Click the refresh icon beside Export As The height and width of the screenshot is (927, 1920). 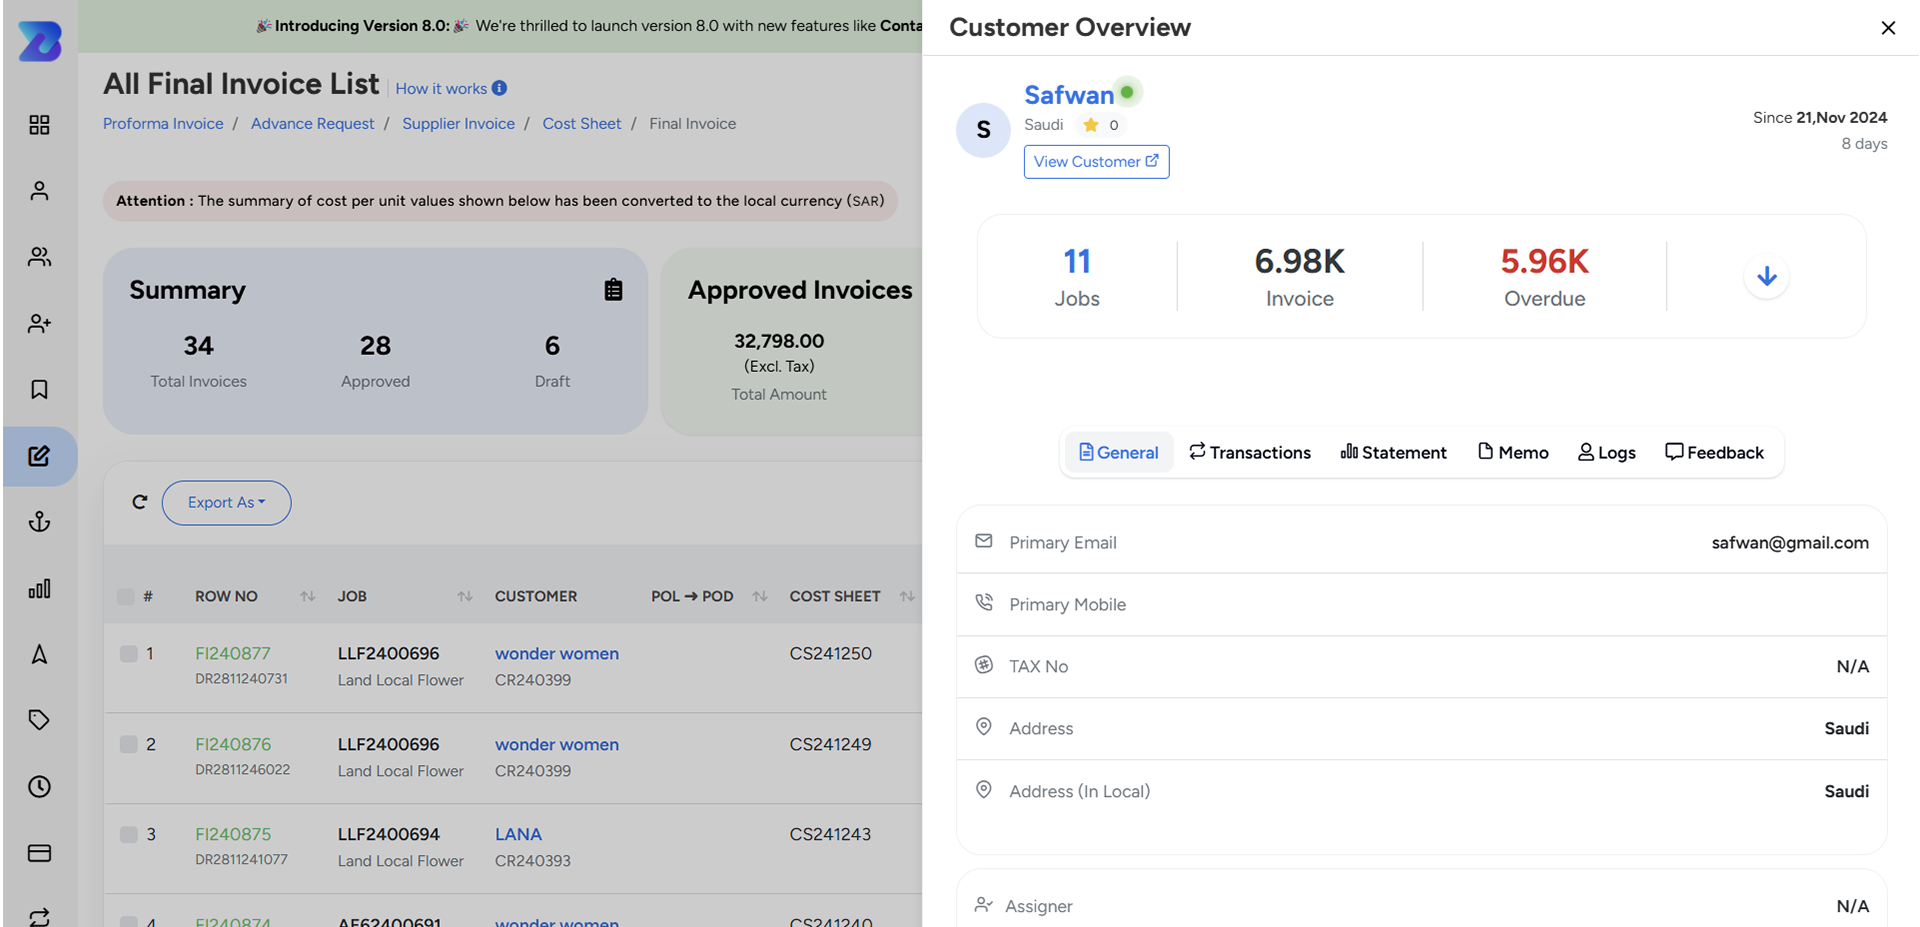click(x=140, y=502)
